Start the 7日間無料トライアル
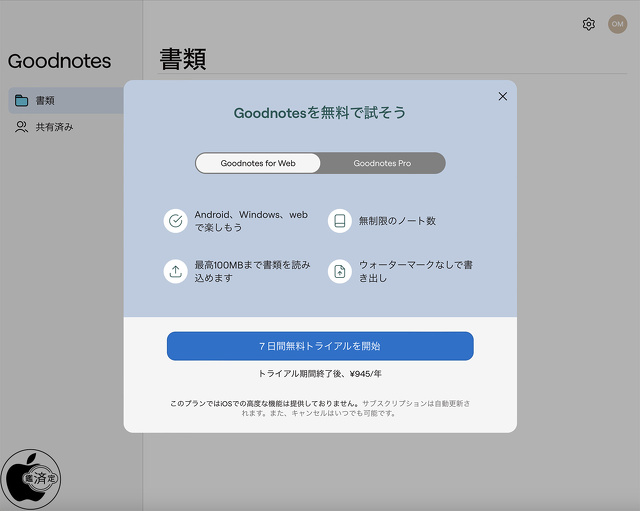640x511 pixels. 320,346
